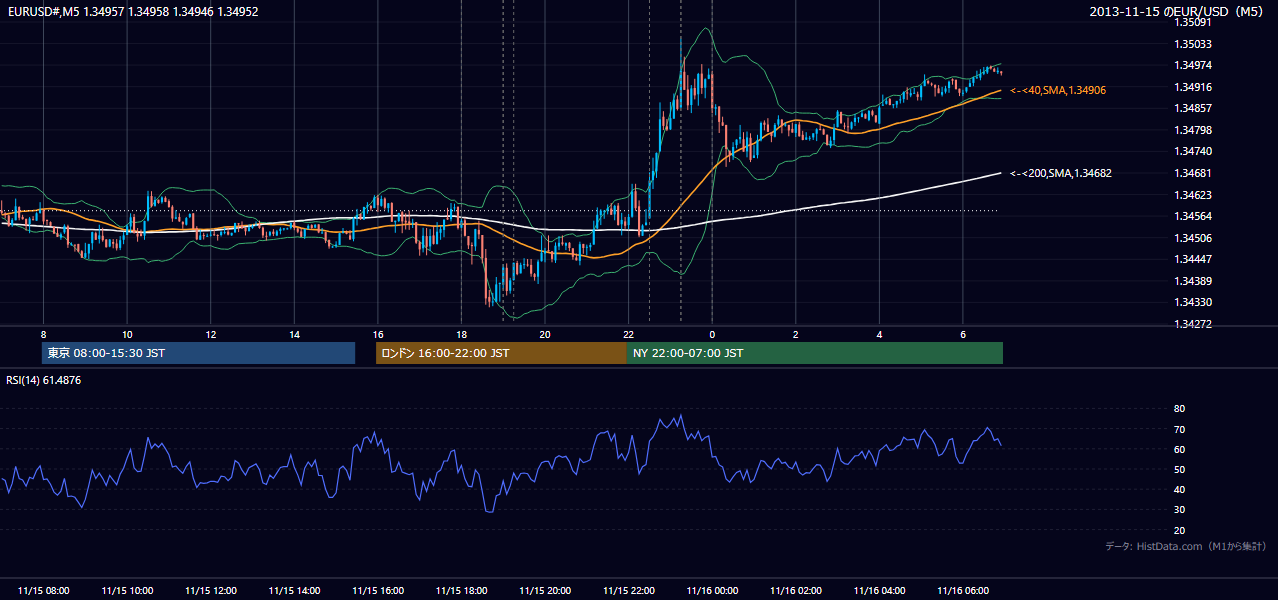Click price axis value 1.34564

coord(1192,216)
